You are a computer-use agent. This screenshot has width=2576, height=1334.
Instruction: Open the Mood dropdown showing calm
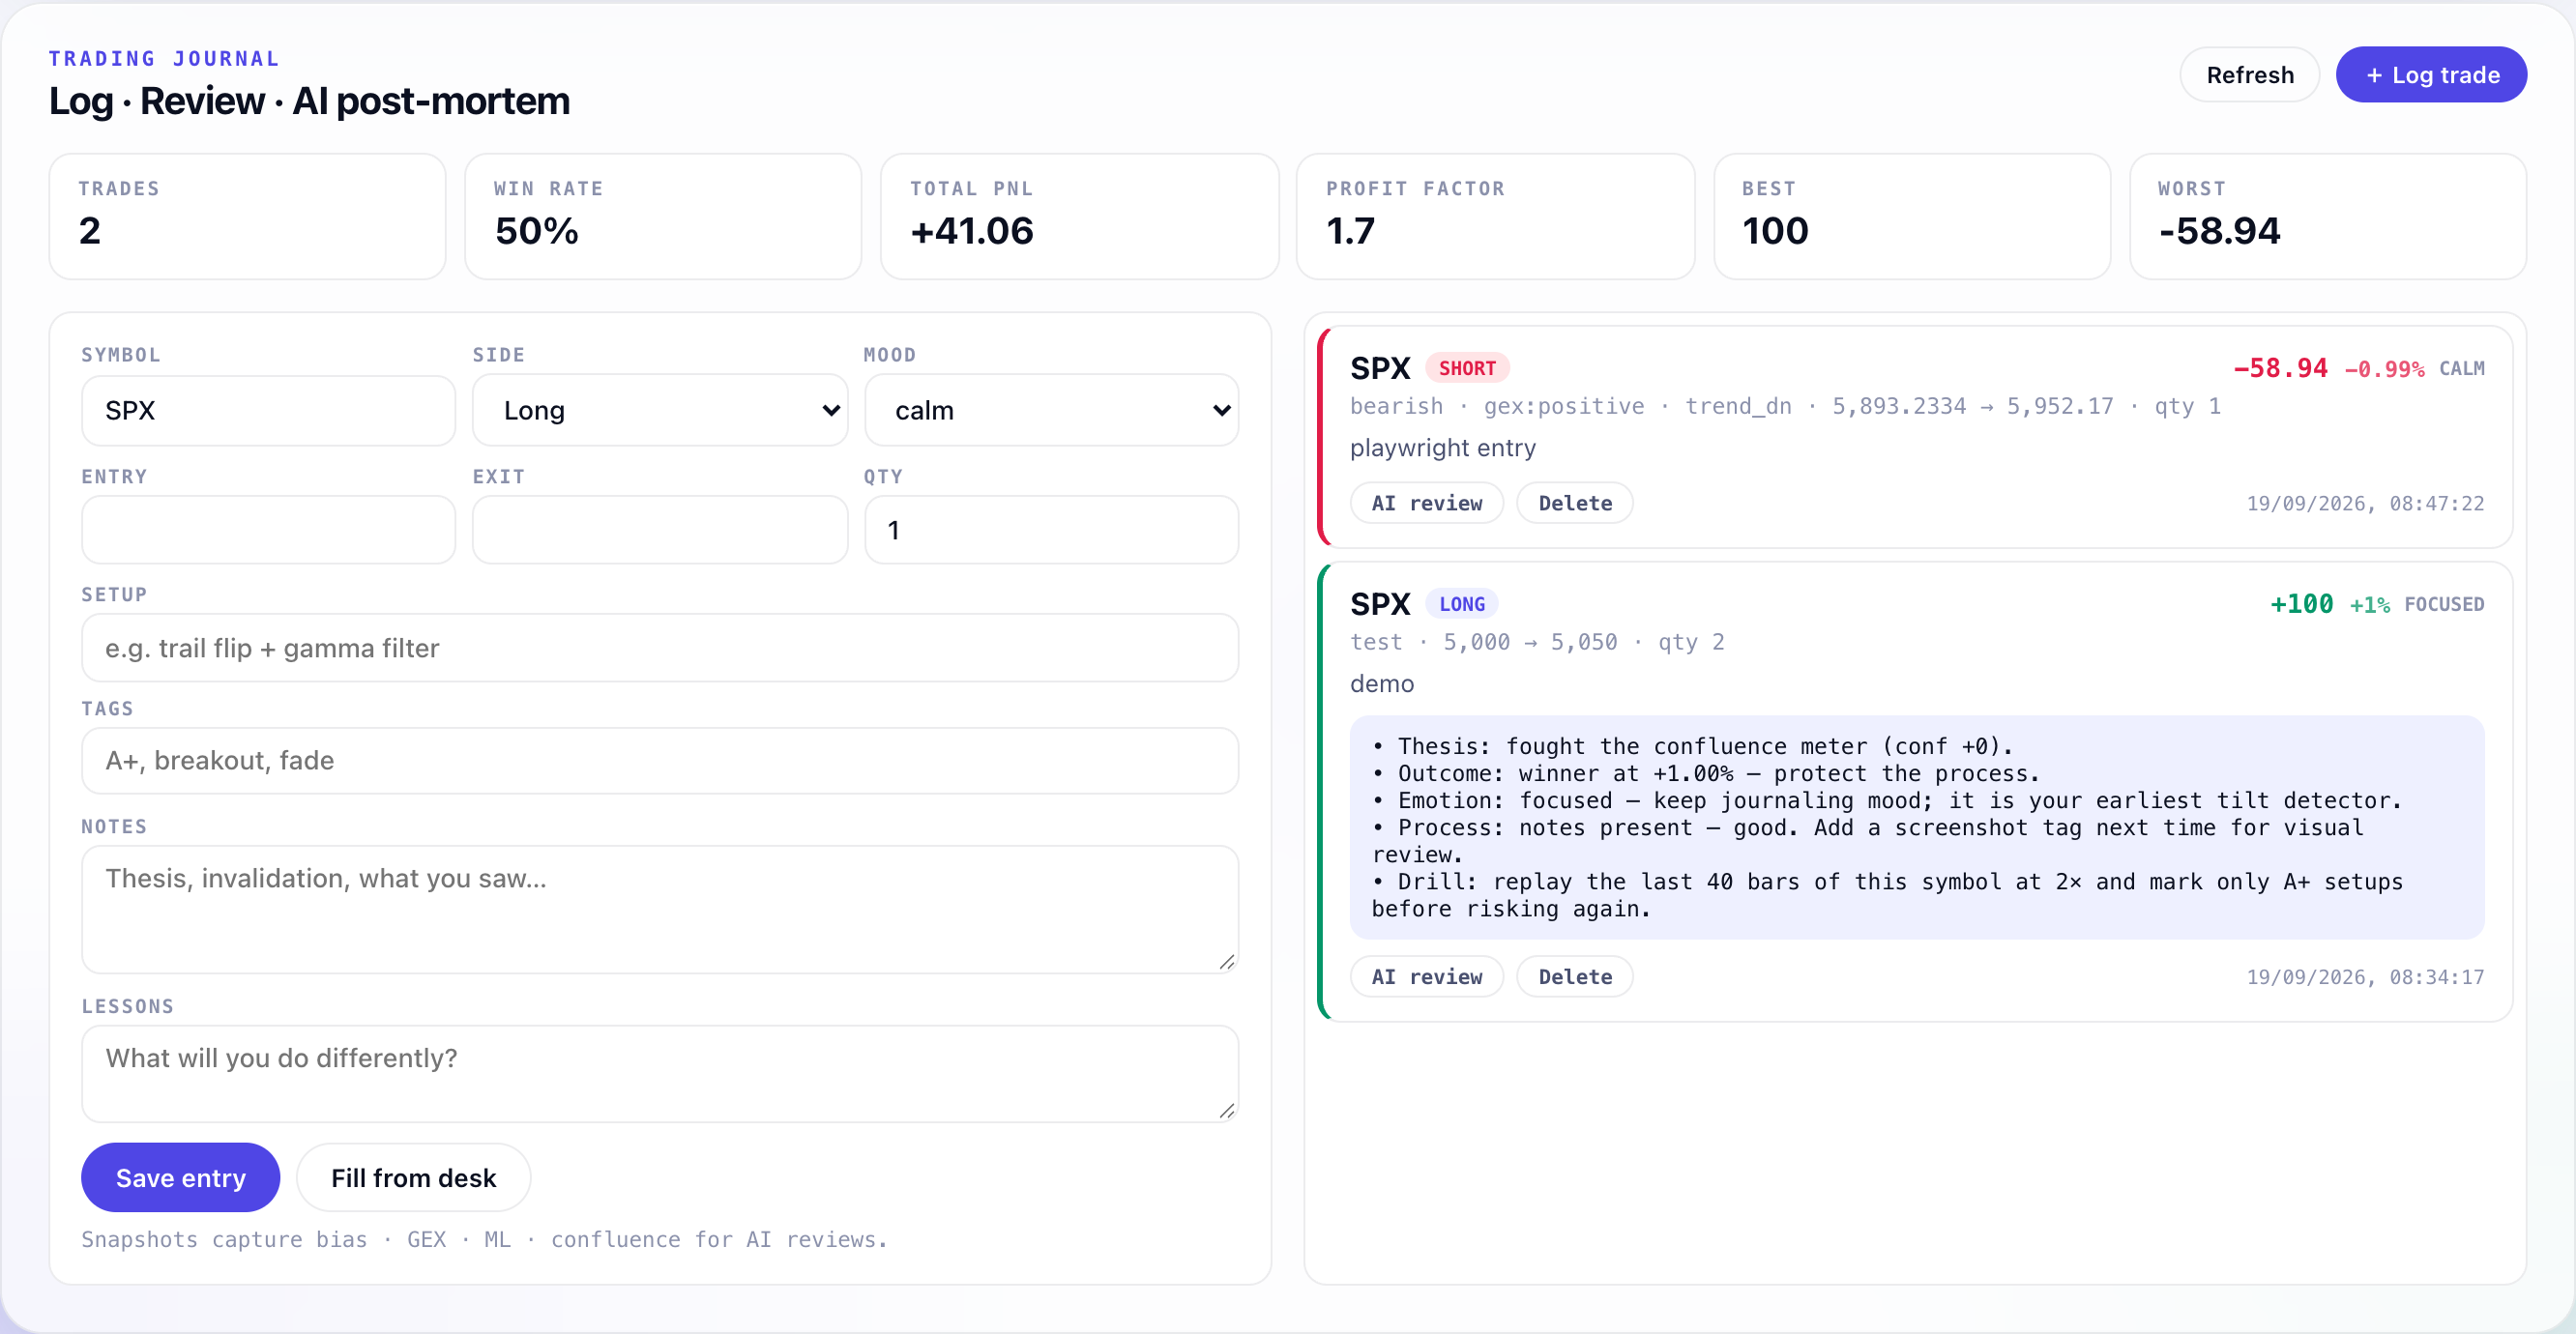point(1051,410)
